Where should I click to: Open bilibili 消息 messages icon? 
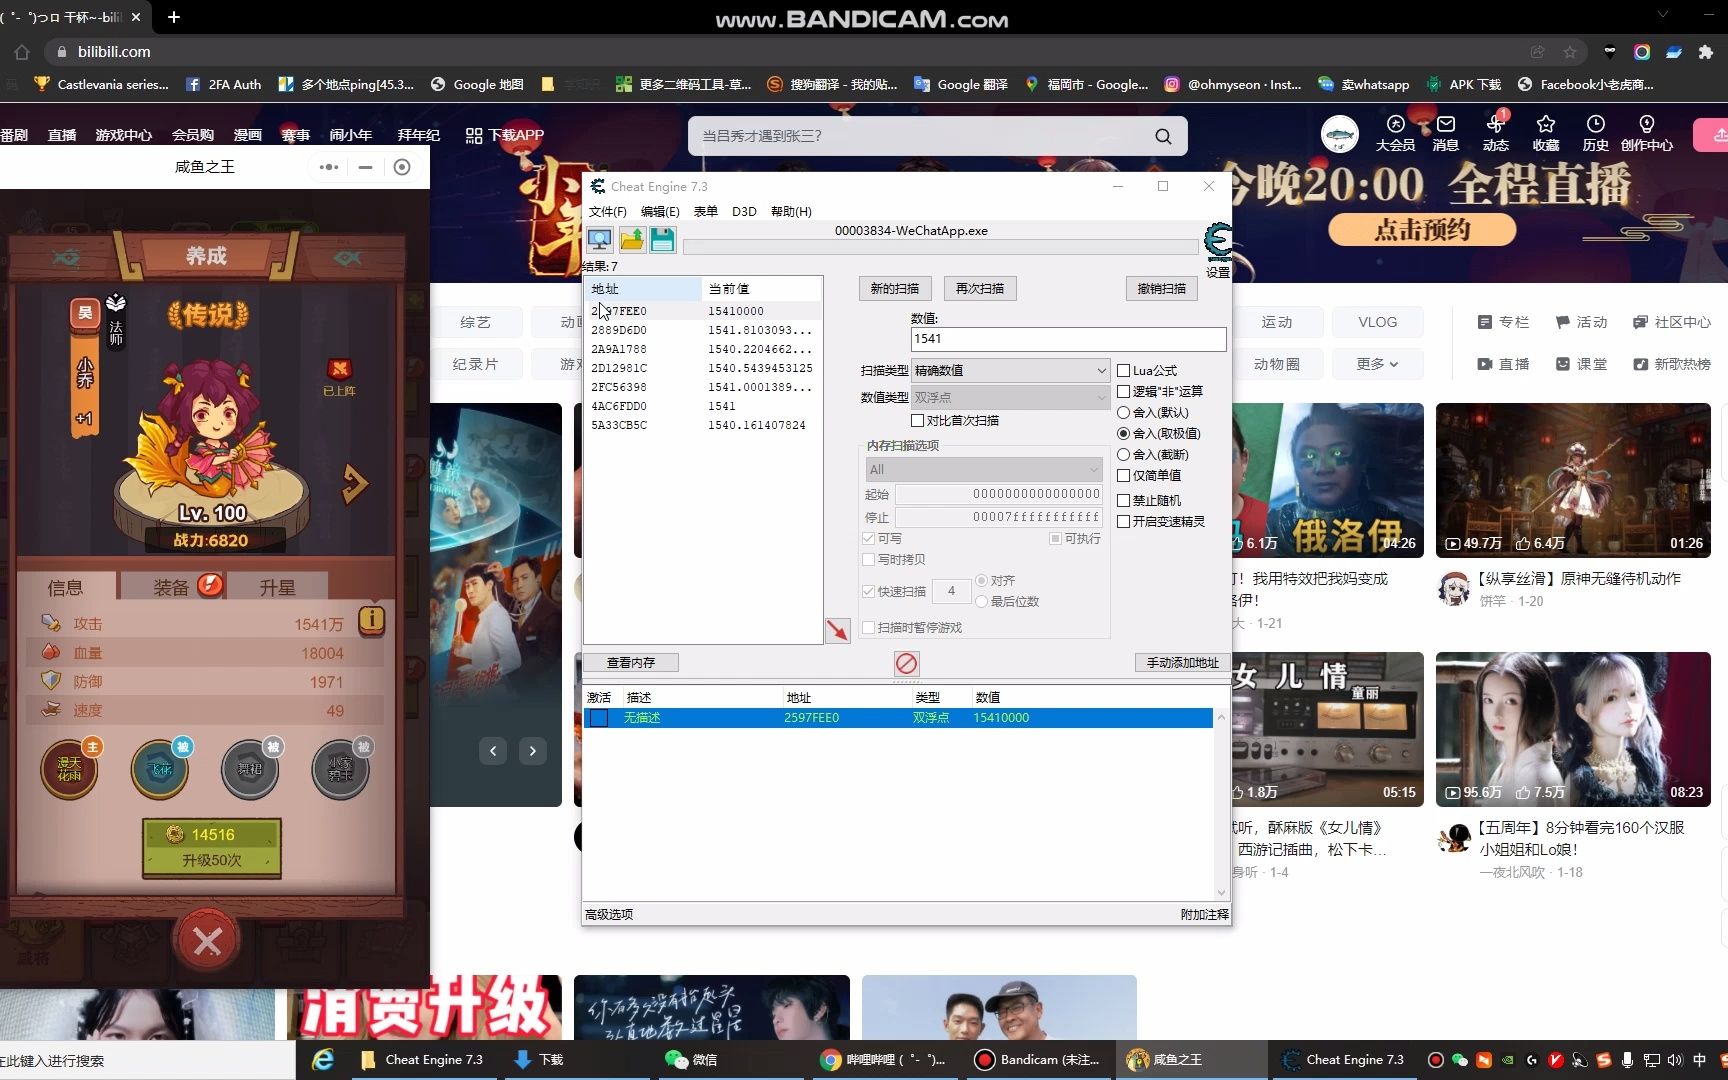1446,133
